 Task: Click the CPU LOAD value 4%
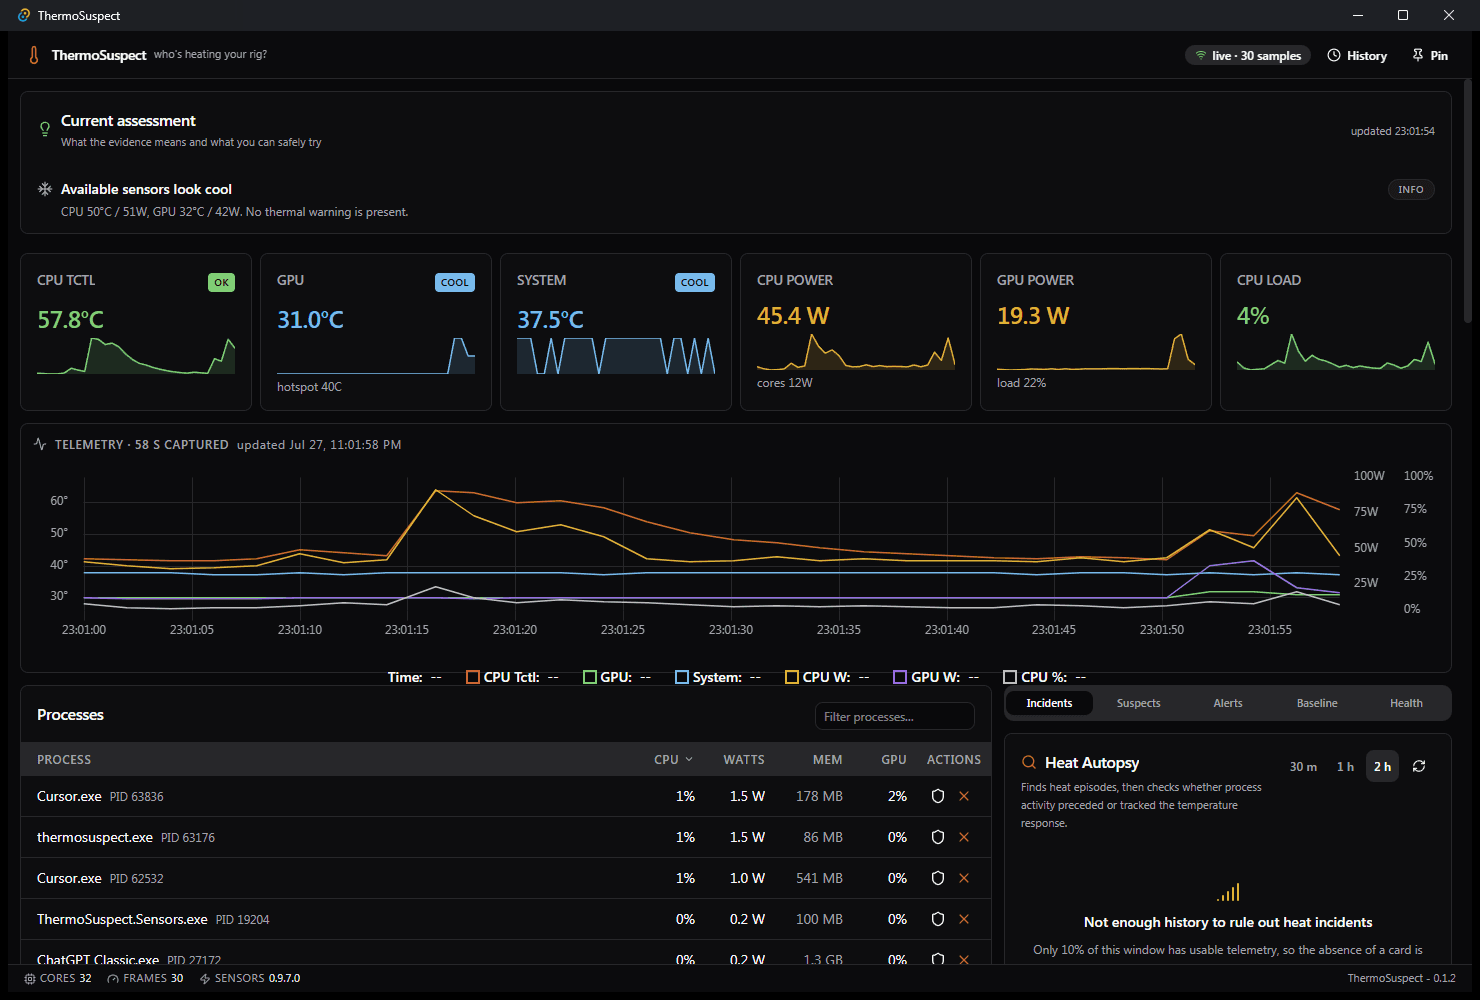1253,316
